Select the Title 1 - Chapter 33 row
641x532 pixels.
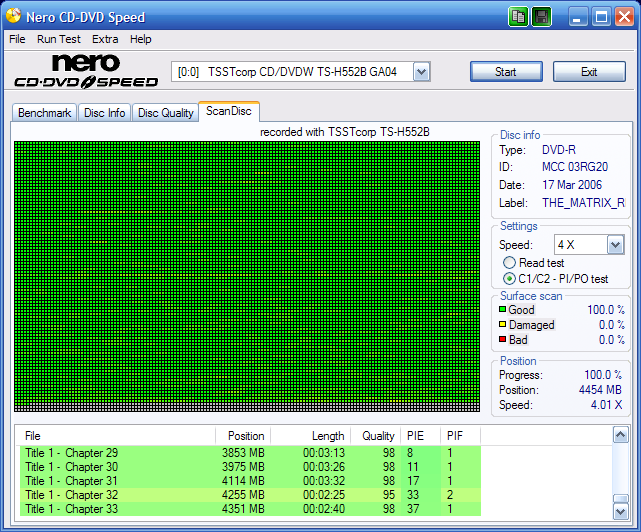pyautogui.click(x=250, y=509)
